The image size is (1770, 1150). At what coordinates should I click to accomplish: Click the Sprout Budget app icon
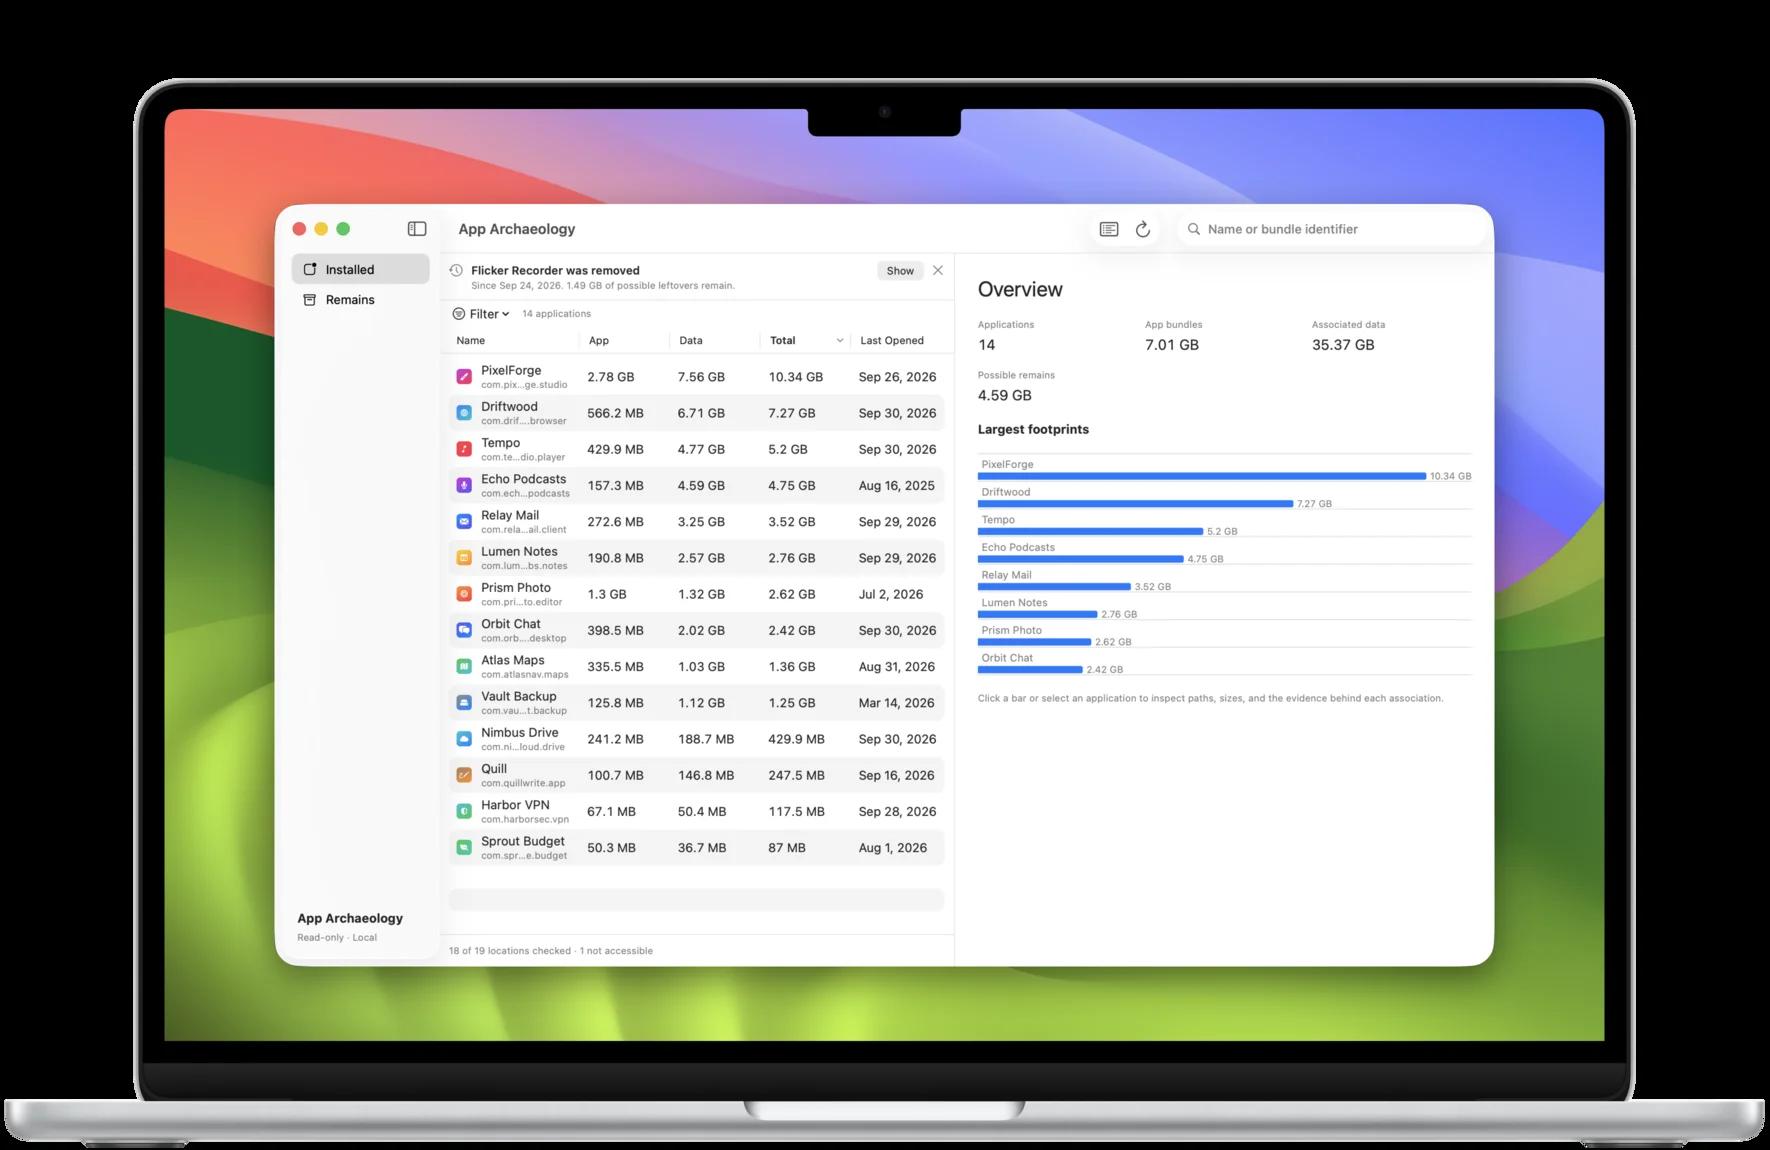(464, 847)
